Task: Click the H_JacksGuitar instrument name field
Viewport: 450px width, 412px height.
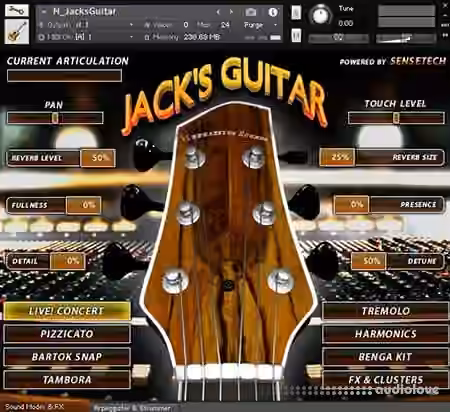Action: pos(84,12)
